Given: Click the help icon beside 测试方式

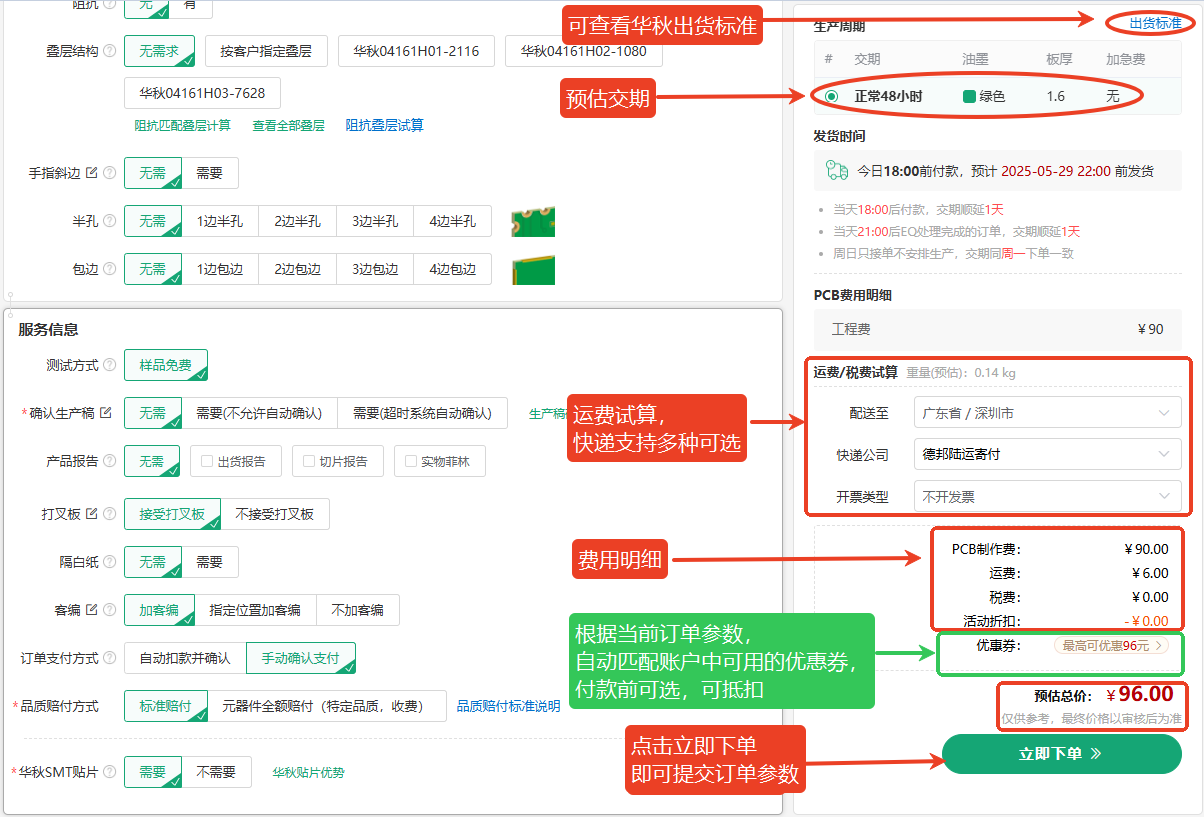Looking at the screenshot, I should (110, 365).
